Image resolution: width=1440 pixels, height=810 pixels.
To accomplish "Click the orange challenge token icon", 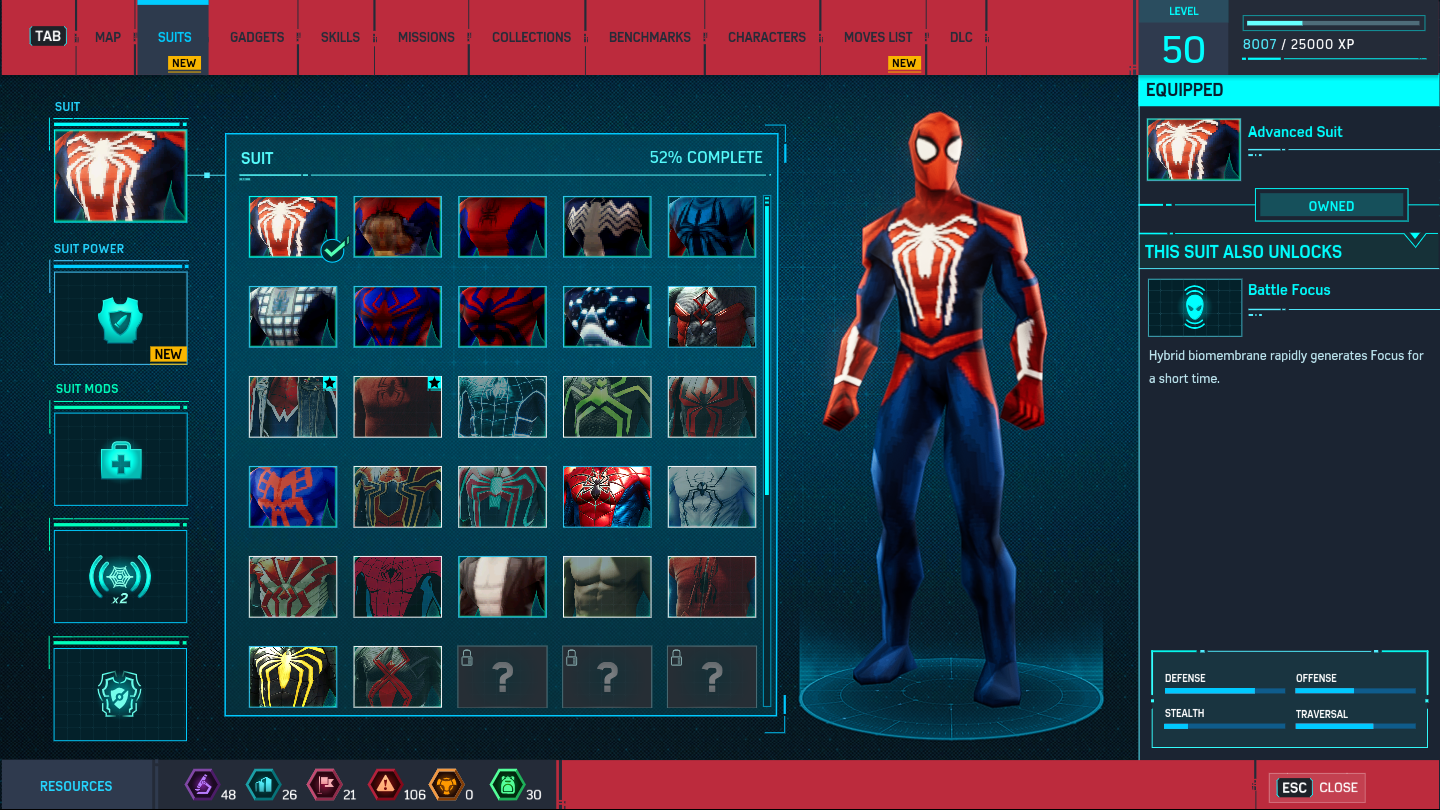I will click(446, 785).
